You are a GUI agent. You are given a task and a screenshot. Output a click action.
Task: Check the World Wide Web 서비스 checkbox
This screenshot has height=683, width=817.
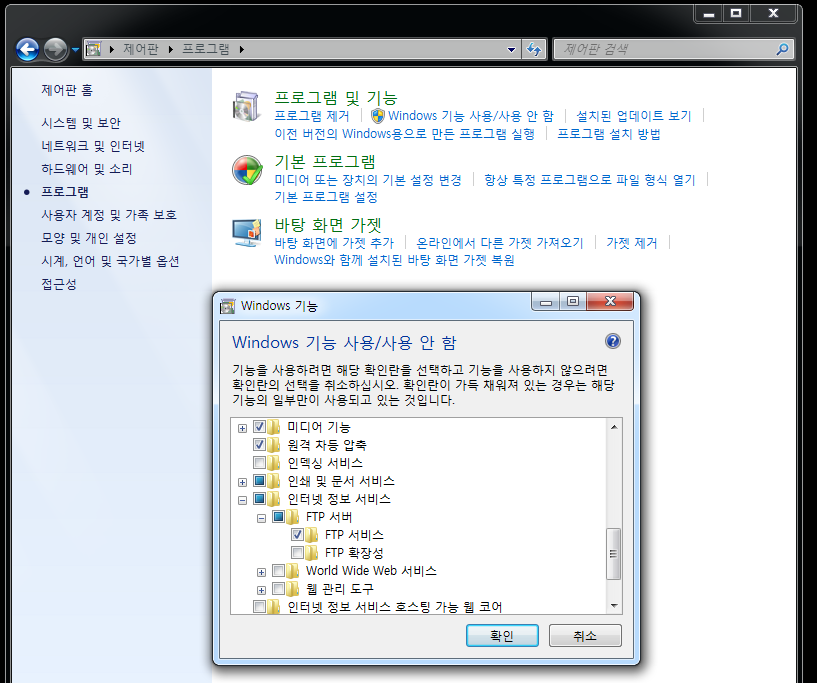278,570
